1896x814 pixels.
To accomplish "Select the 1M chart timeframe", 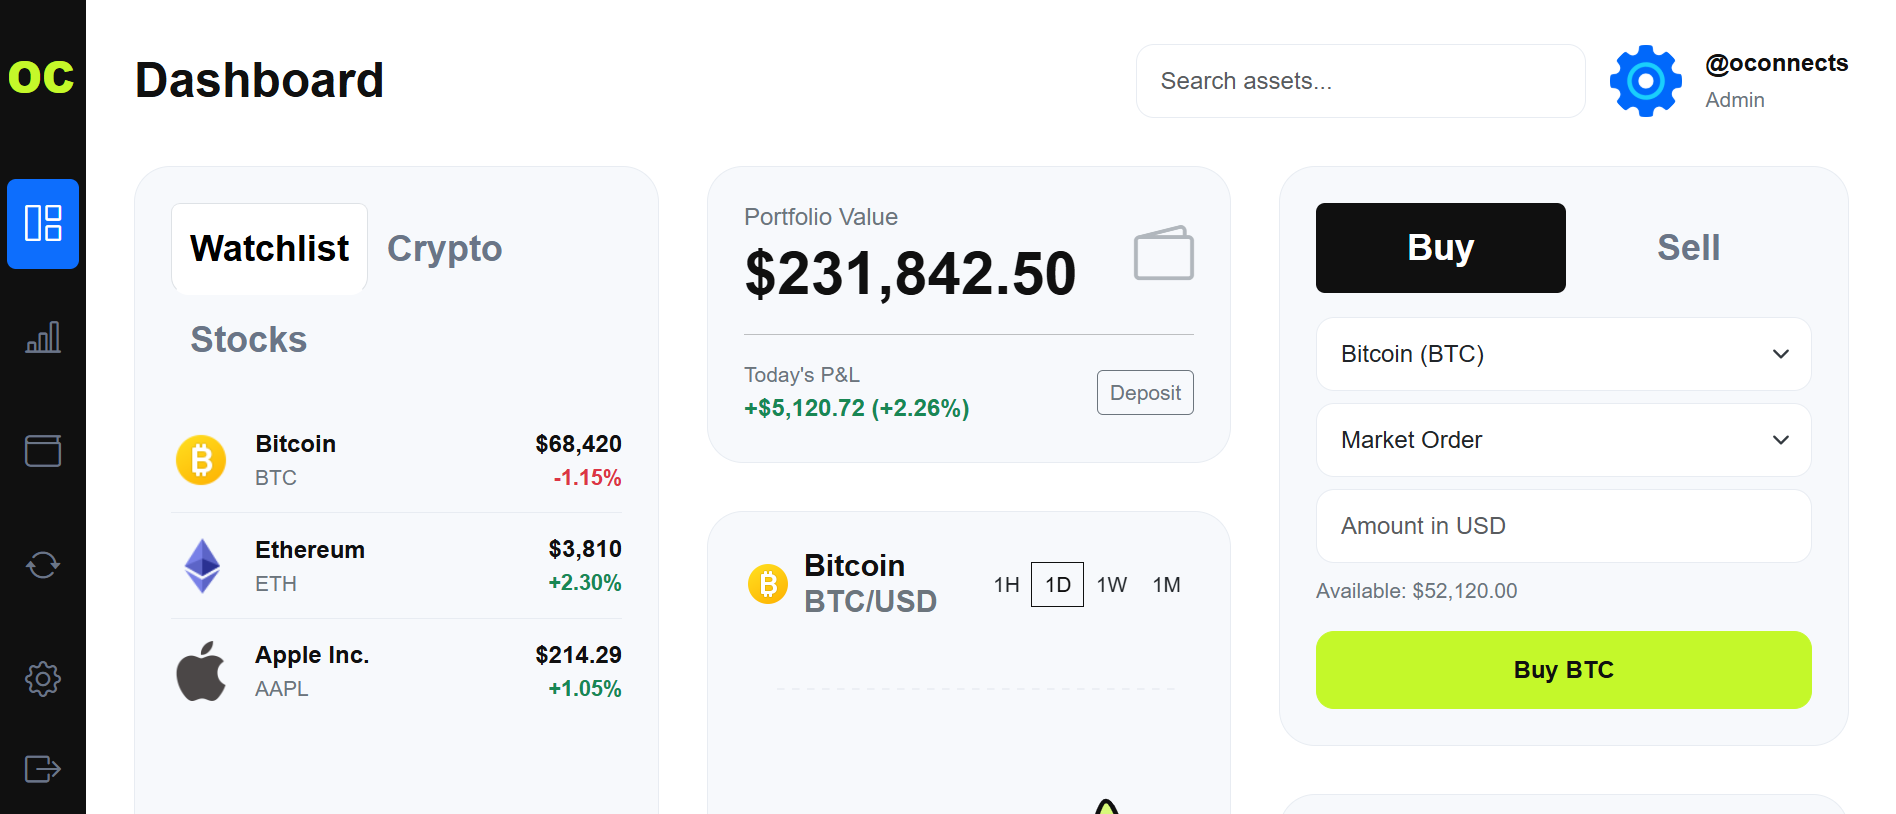I will point(1166,585).
